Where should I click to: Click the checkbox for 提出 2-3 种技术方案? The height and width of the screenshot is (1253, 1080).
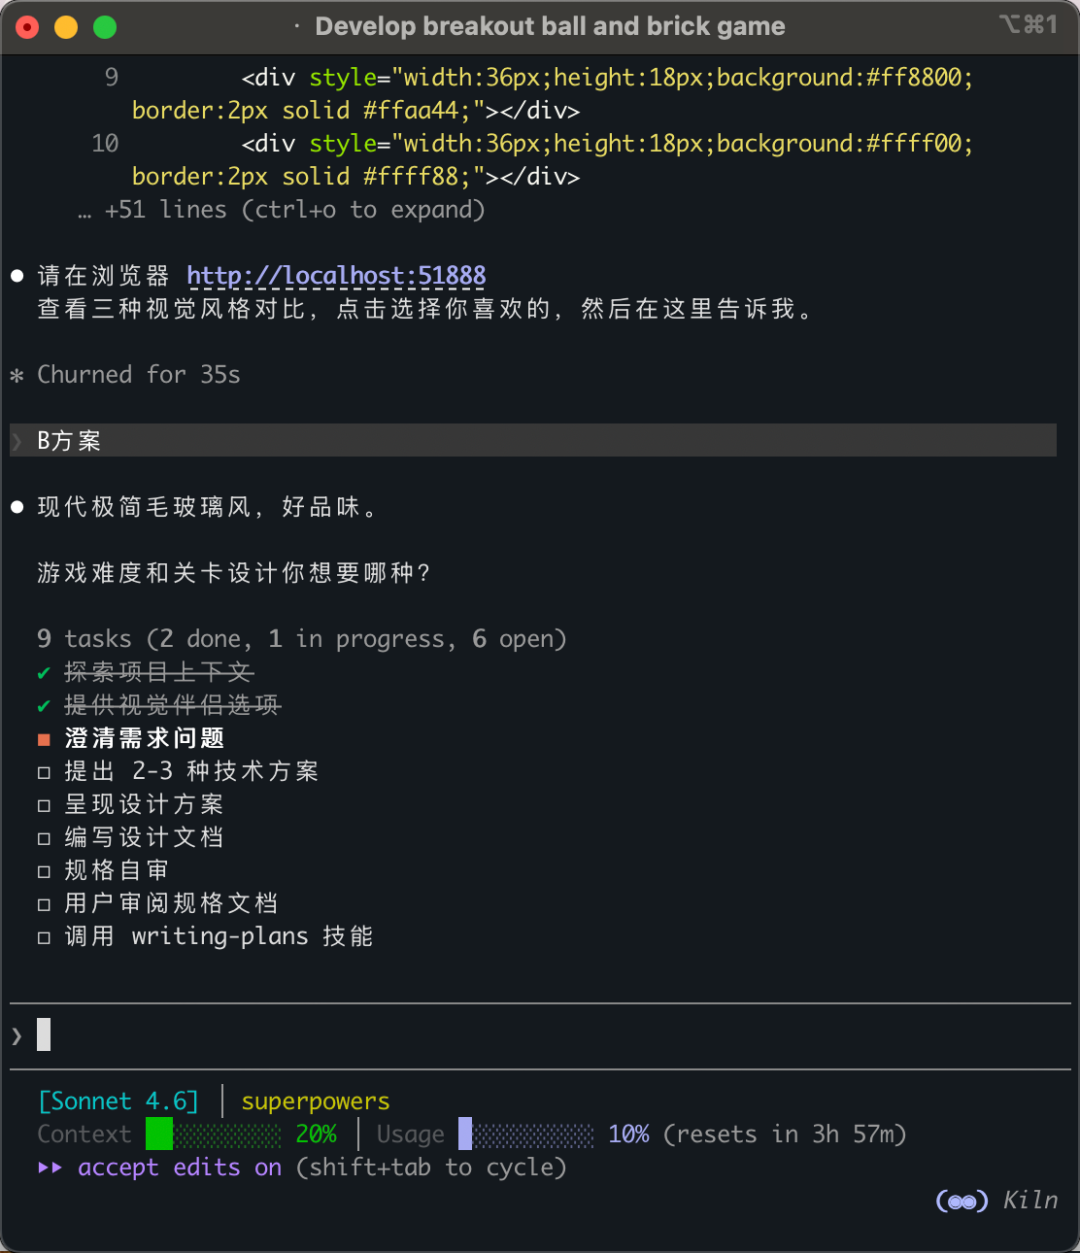(44, 773)
